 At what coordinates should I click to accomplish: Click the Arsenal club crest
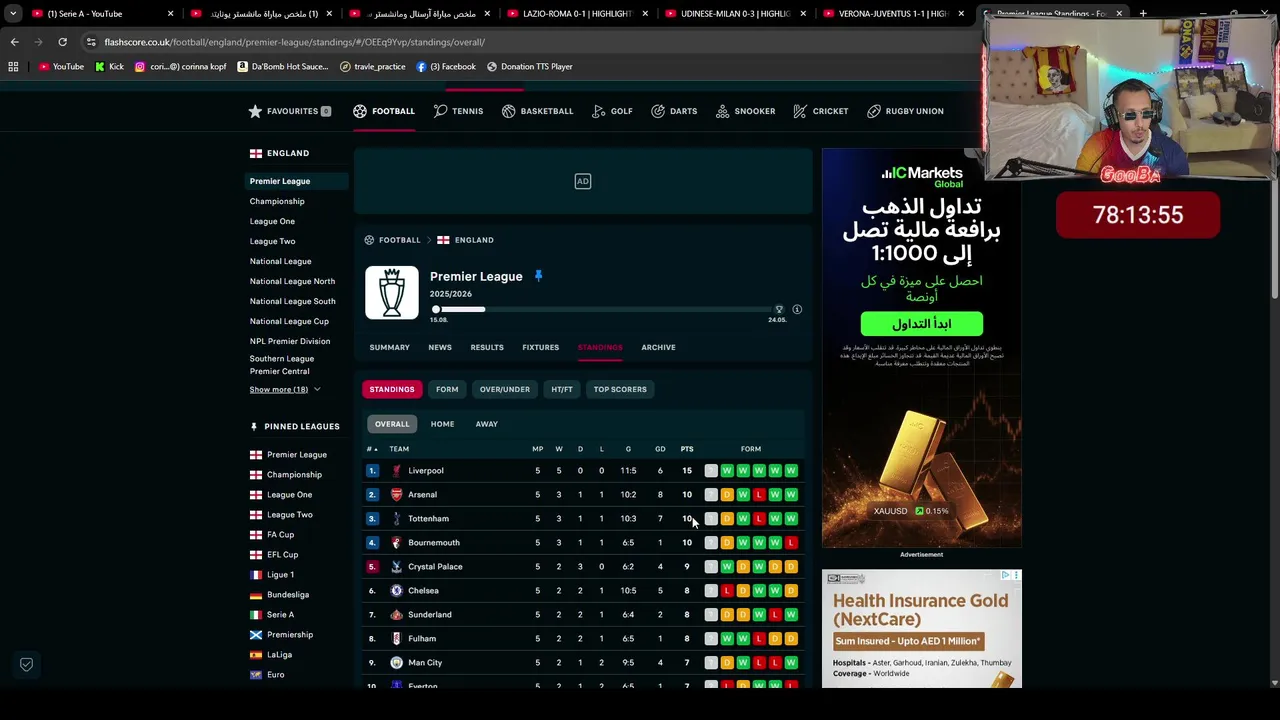coord(396,494)
